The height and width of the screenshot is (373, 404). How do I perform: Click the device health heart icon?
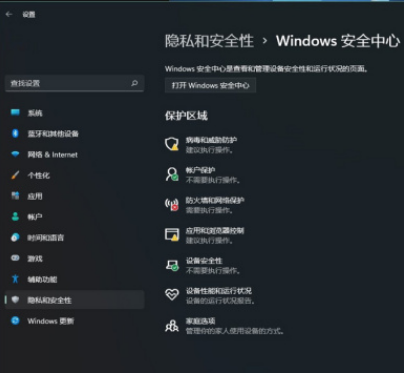(172, 295)
